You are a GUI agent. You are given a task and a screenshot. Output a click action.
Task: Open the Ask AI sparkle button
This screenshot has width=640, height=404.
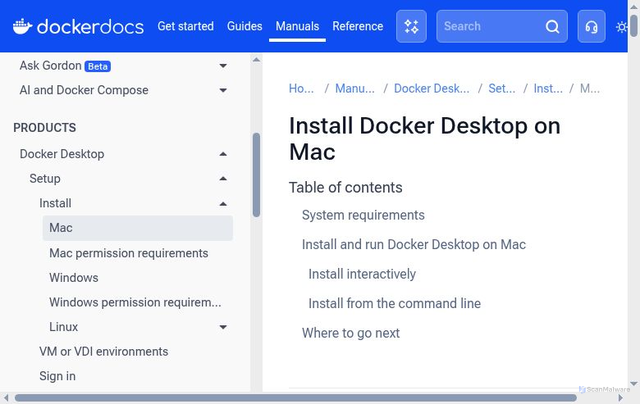pos(411,27)
